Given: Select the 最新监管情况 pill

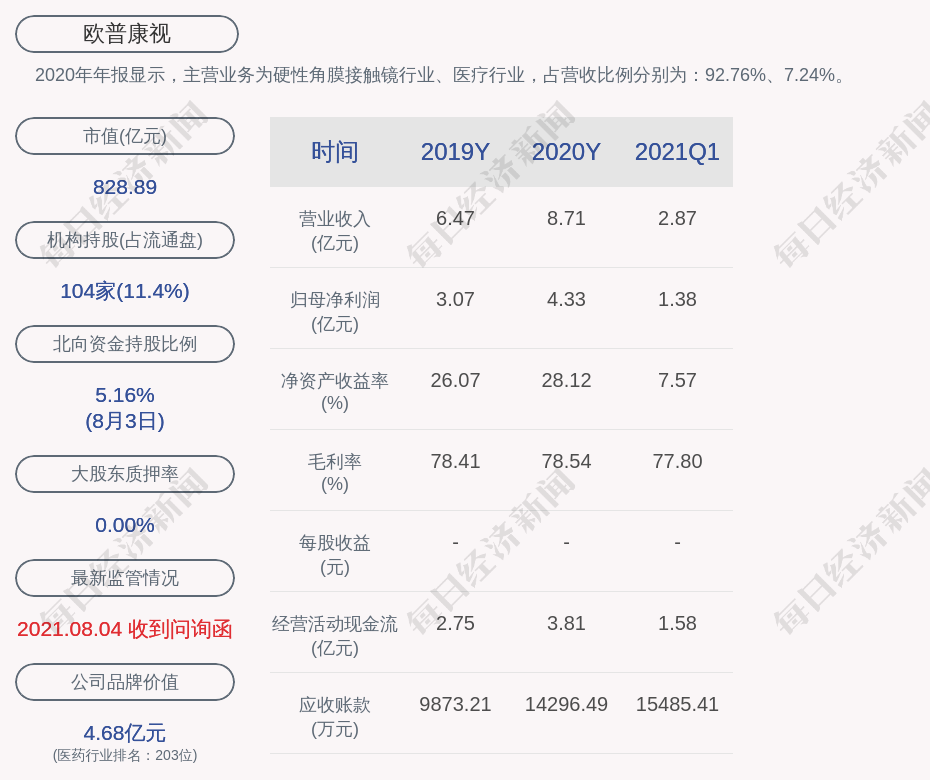Looking at the screenshot, I should click(125, 578).
